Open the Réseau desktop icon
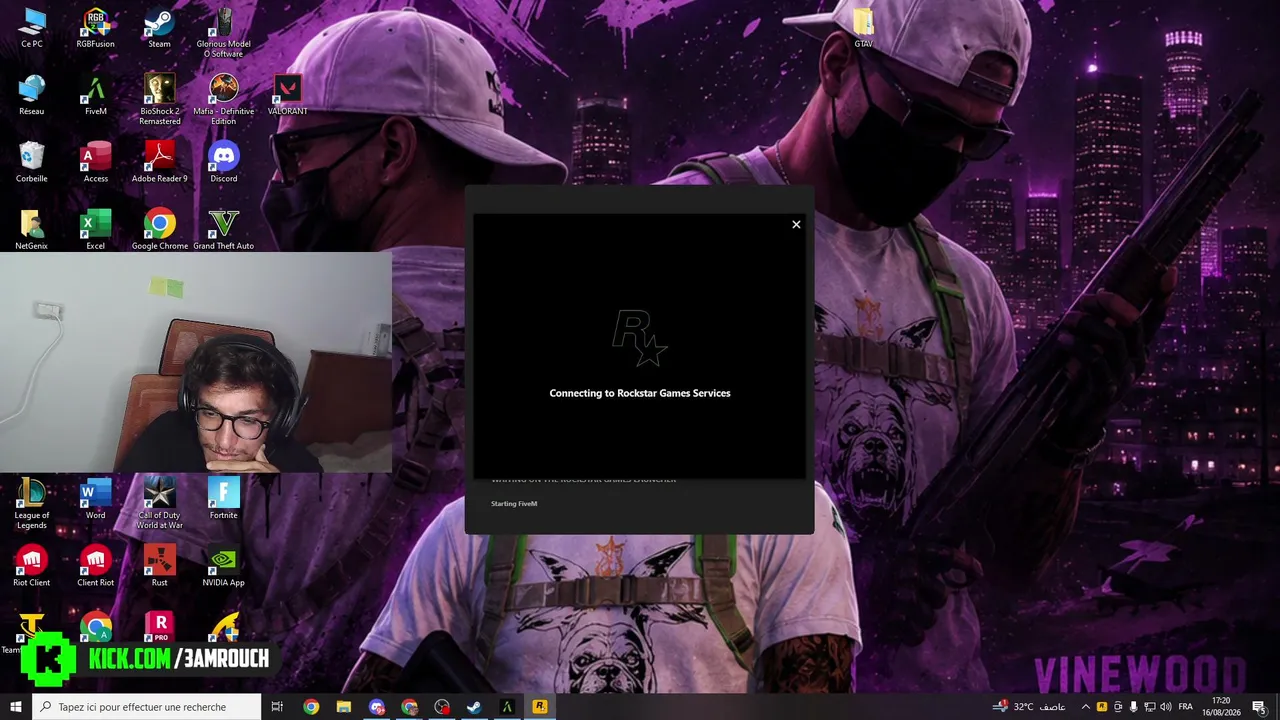The image size is (1280, 720). coord(32,95)
